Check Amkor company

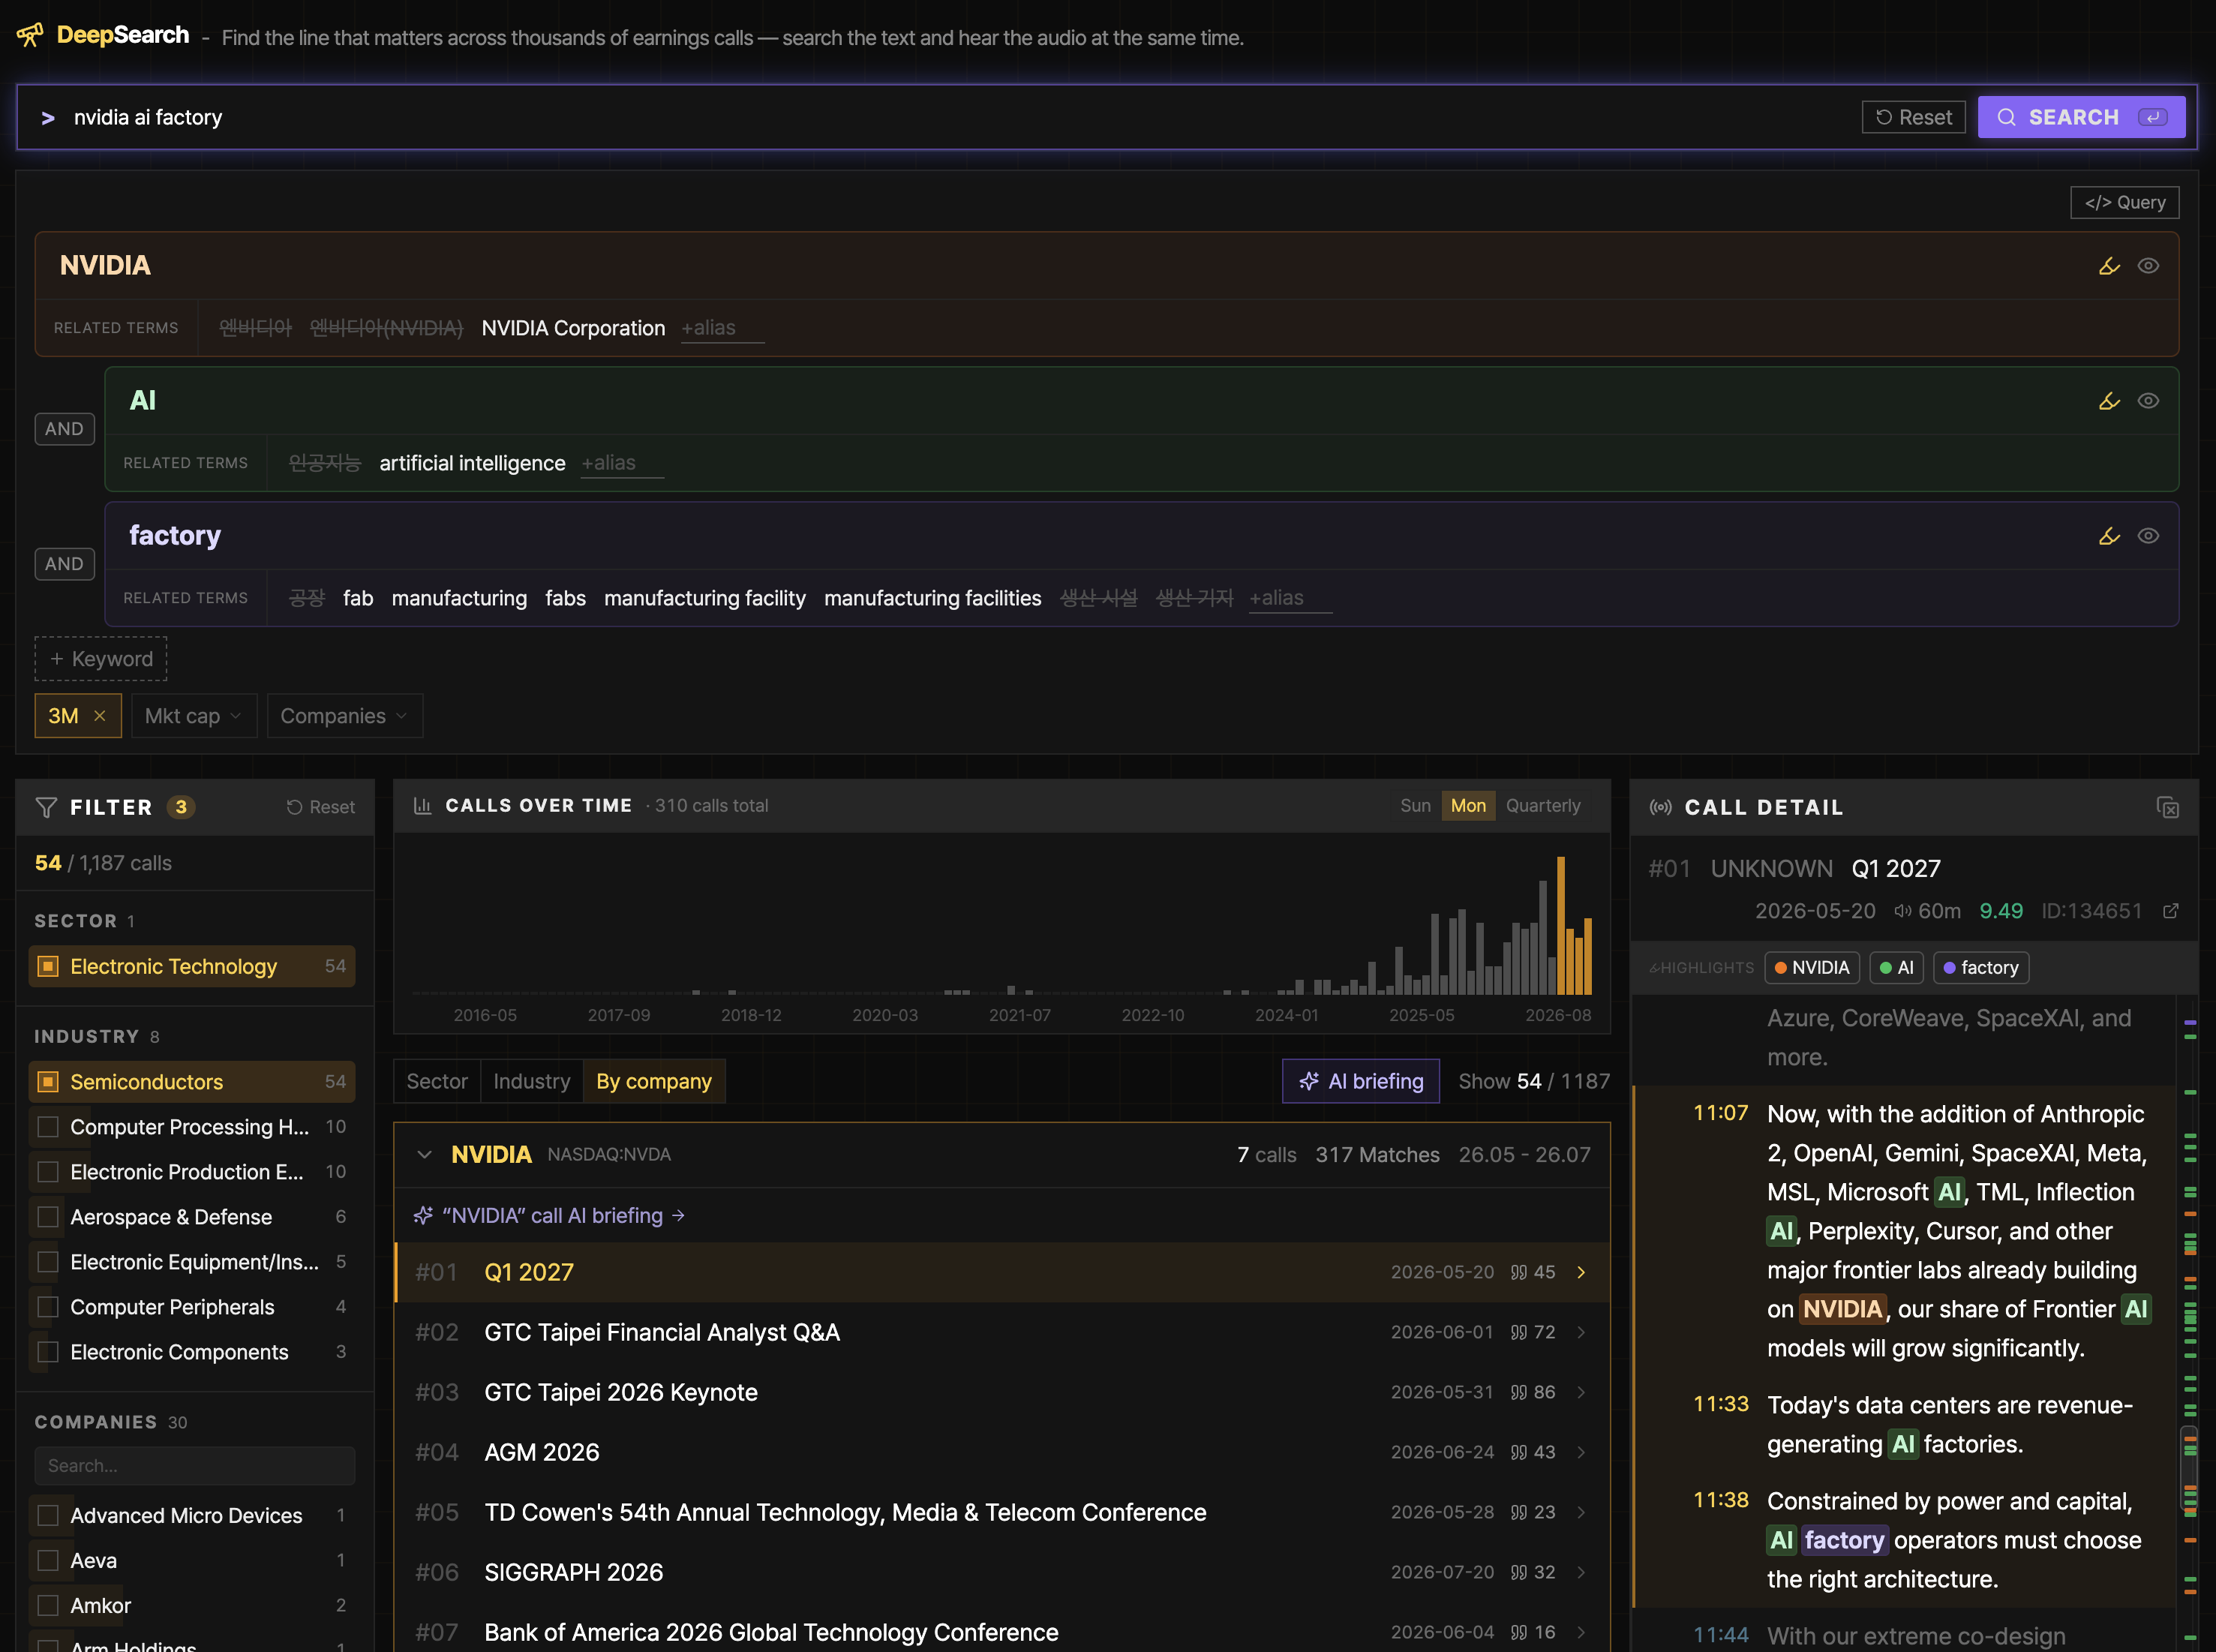48,1606
